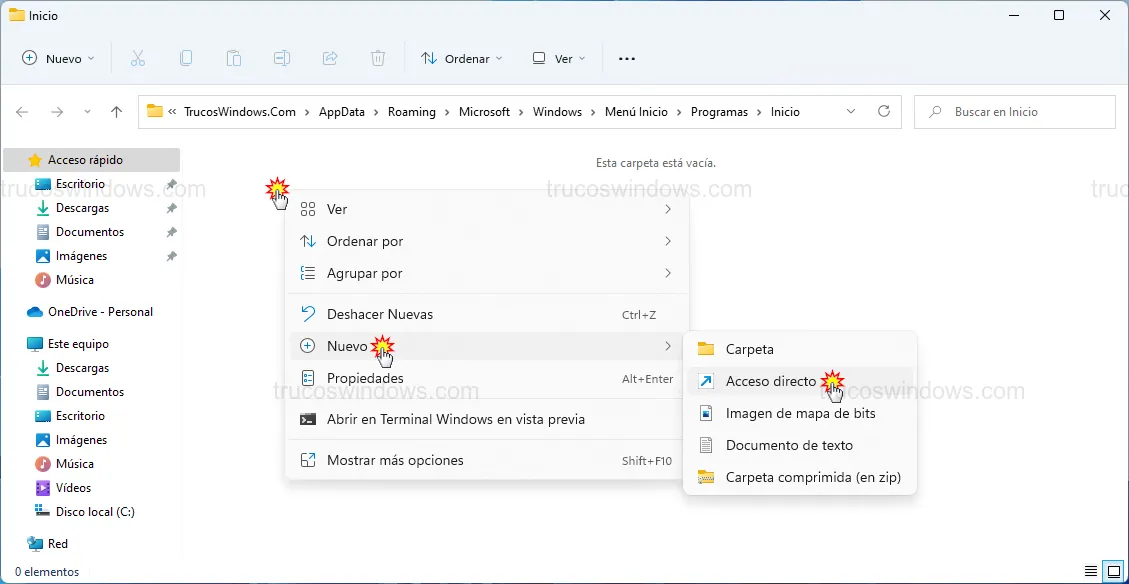
Task: Select Acceso directo from the submenu
Action: [771, 381]
